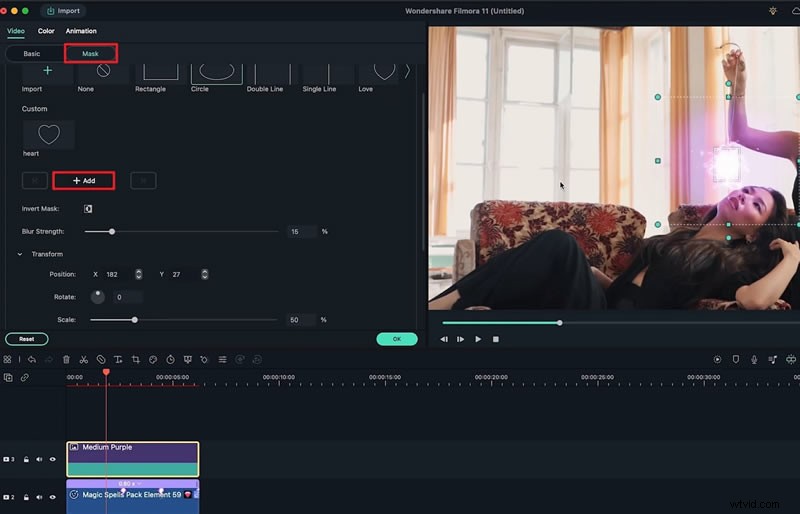The height and width of the screenshot is (514, 800).
Task: Open the audio mixer music icon
Action: (x=772, y=360)
